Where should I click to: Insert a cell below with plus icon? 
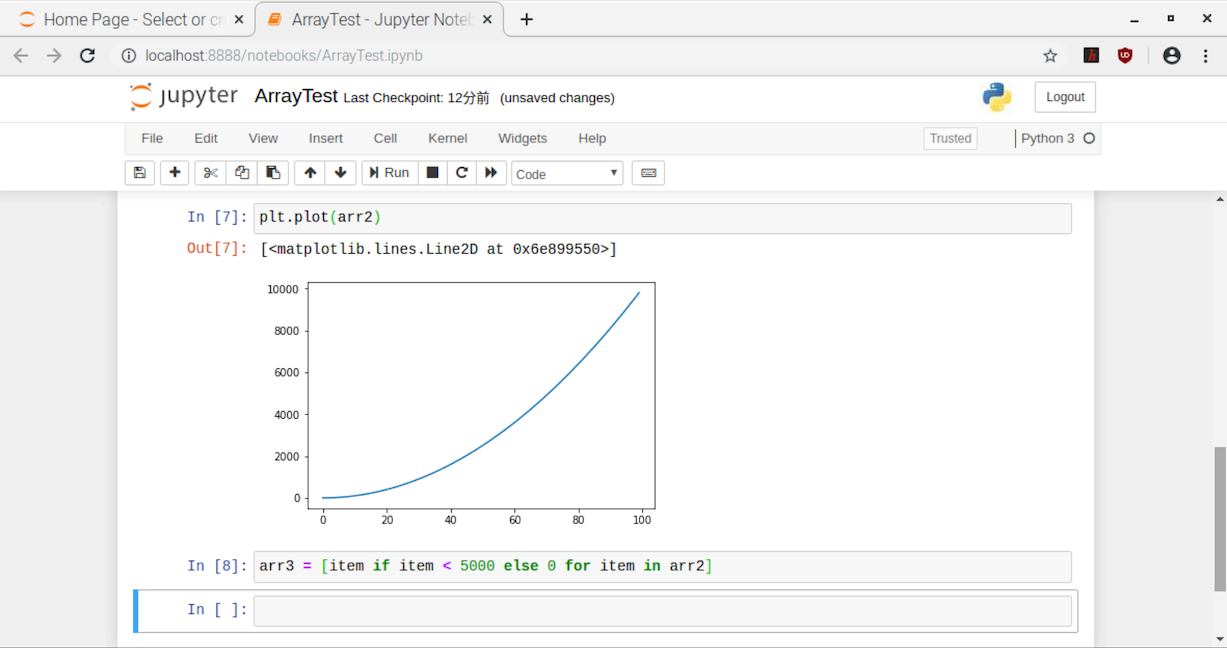(x=175, y=173)
